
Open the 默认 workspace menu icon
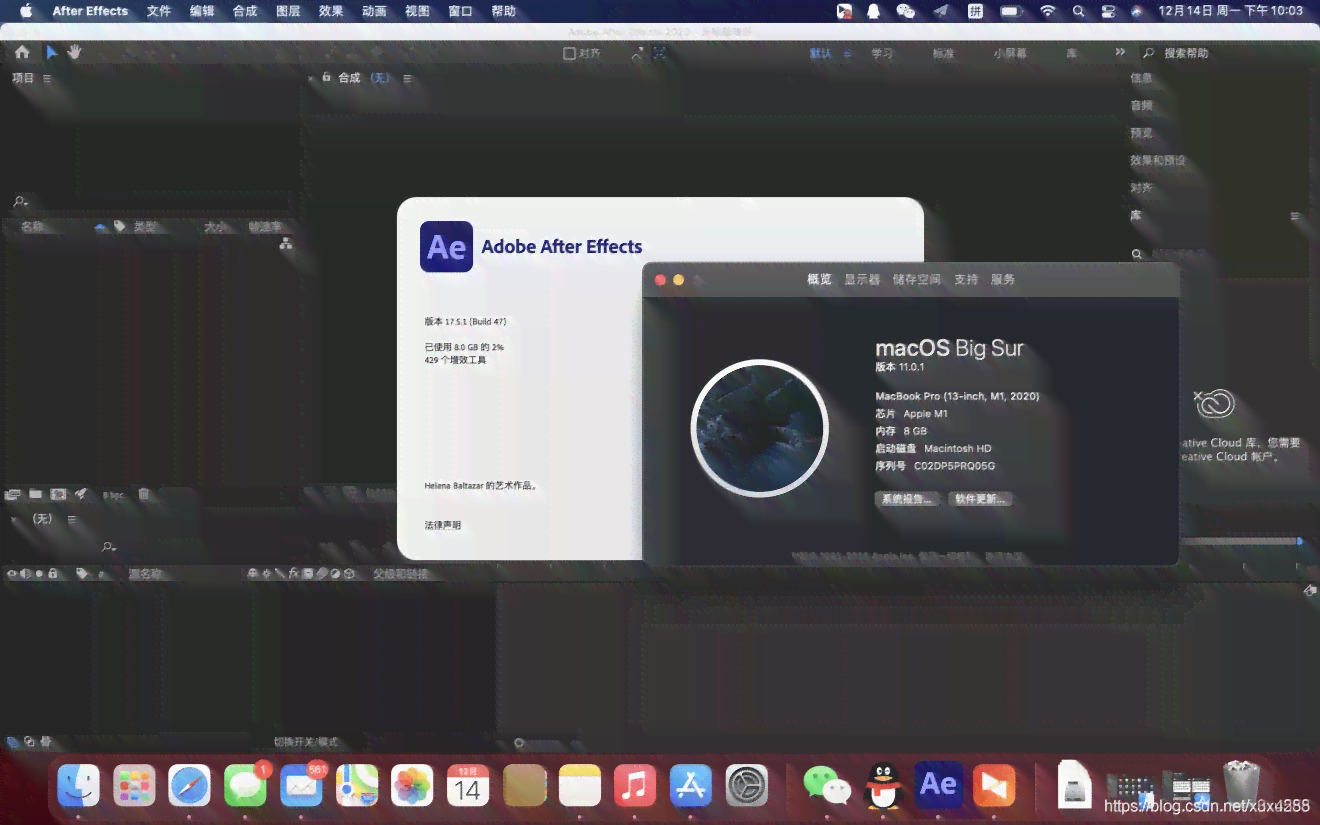[847, 53]
